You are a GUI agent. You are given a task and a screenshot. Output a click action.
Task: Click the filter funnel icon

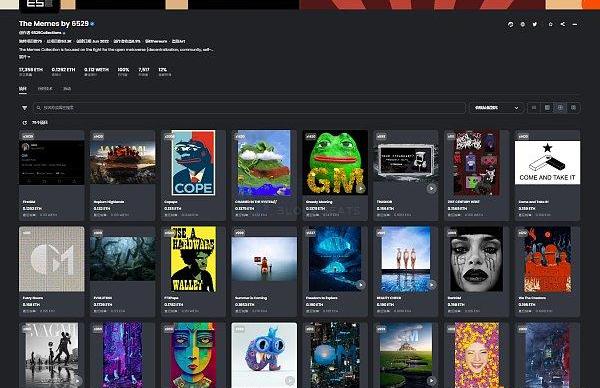pos(24,108)
